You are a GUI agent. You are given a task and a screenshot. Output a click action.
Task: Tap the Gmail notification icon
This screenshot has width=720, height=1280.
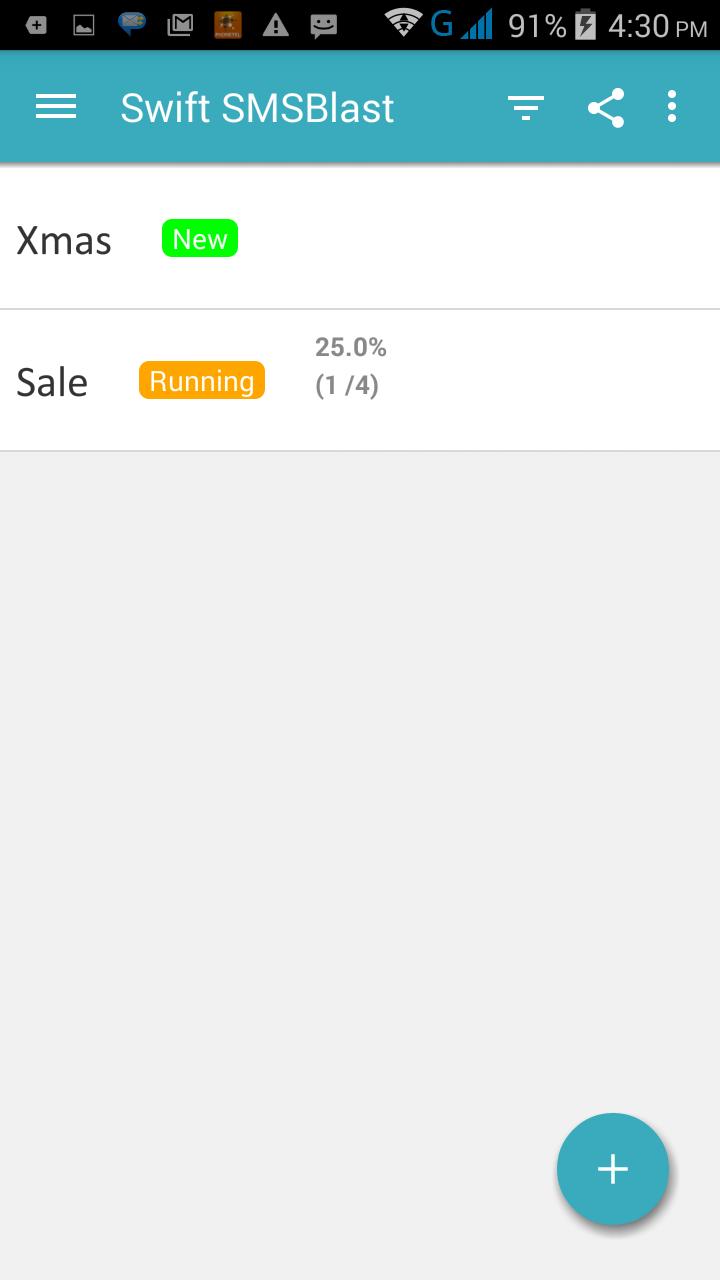pos(180,25)
